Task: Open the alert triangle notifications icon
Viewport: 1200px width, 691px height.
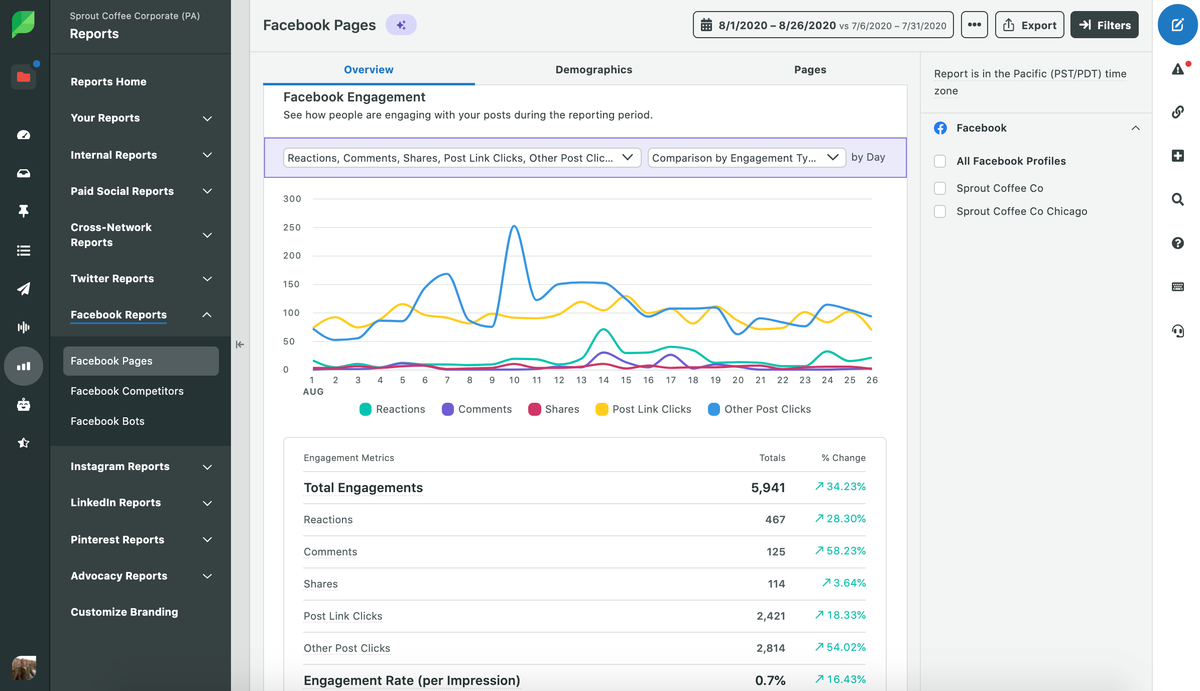Action: point(1178,69)
